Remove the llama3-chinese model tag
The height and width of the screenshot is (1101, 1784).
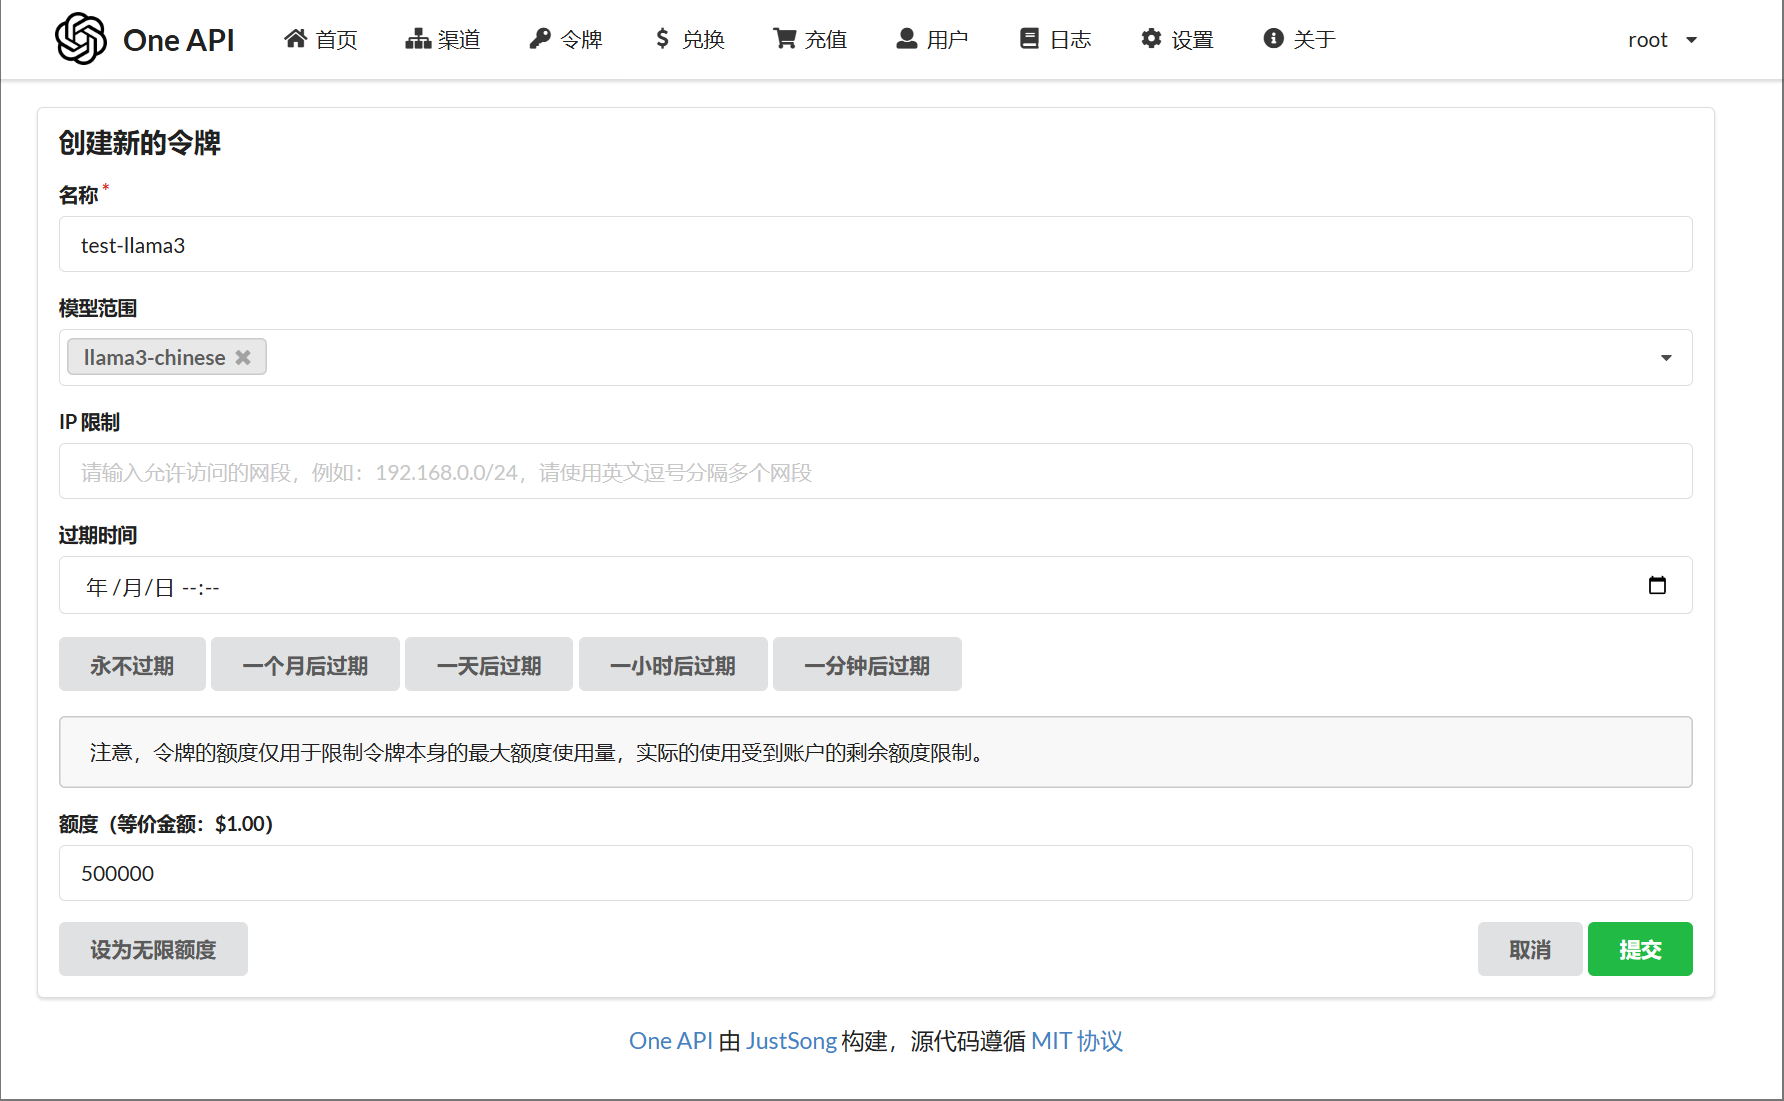click(243, 357)
